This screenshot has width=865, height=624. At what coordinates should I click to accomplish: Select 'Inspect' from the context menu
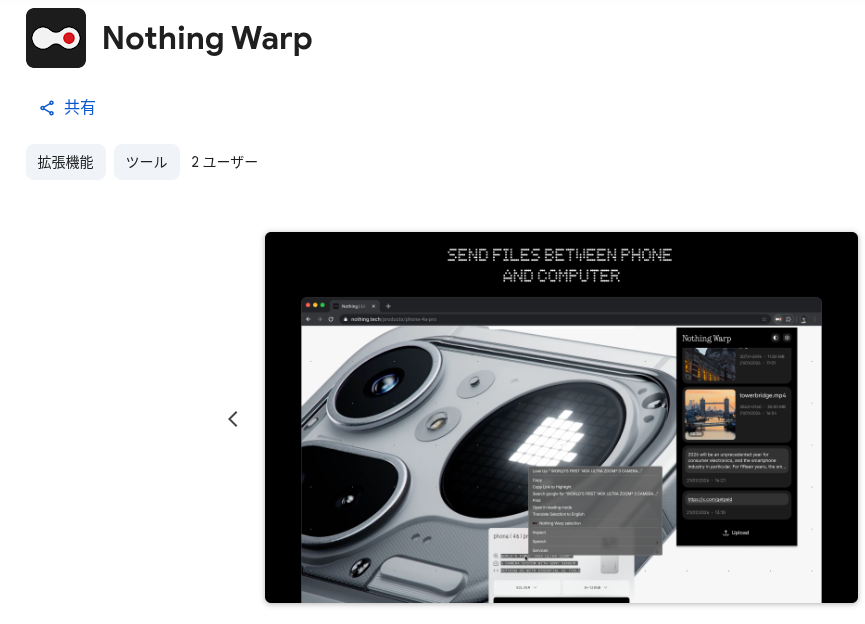coord(540,532)
